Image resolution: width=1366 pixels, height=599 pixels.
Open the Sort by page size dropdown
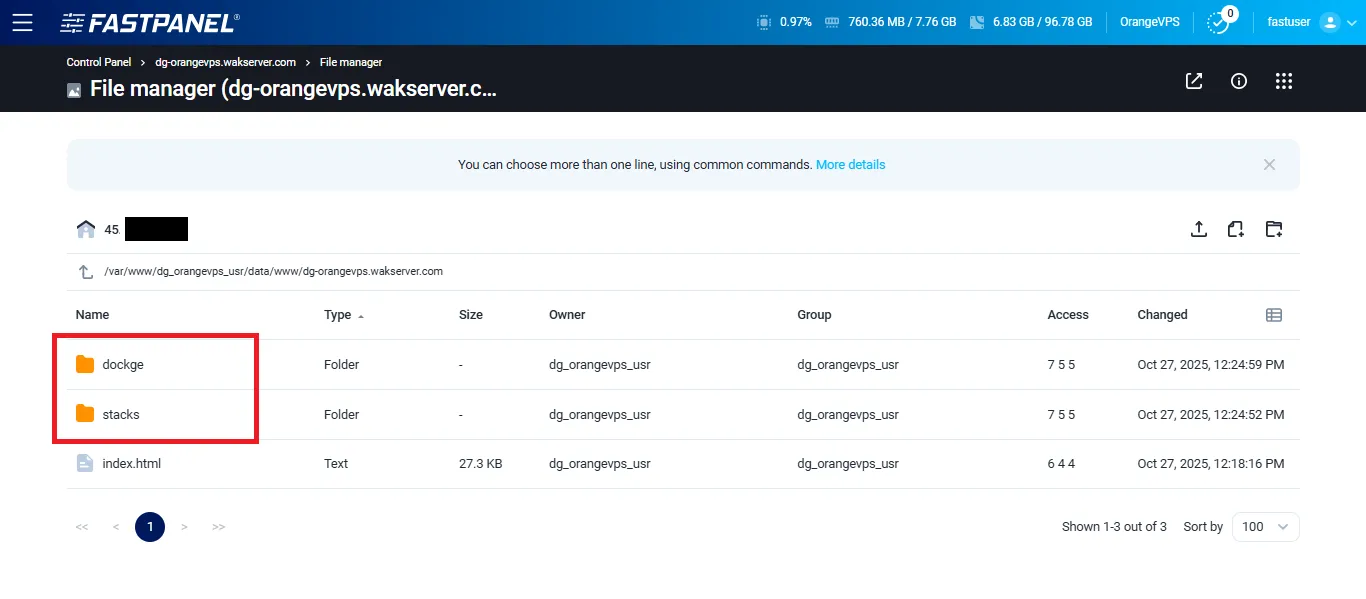coord(1264,526)
